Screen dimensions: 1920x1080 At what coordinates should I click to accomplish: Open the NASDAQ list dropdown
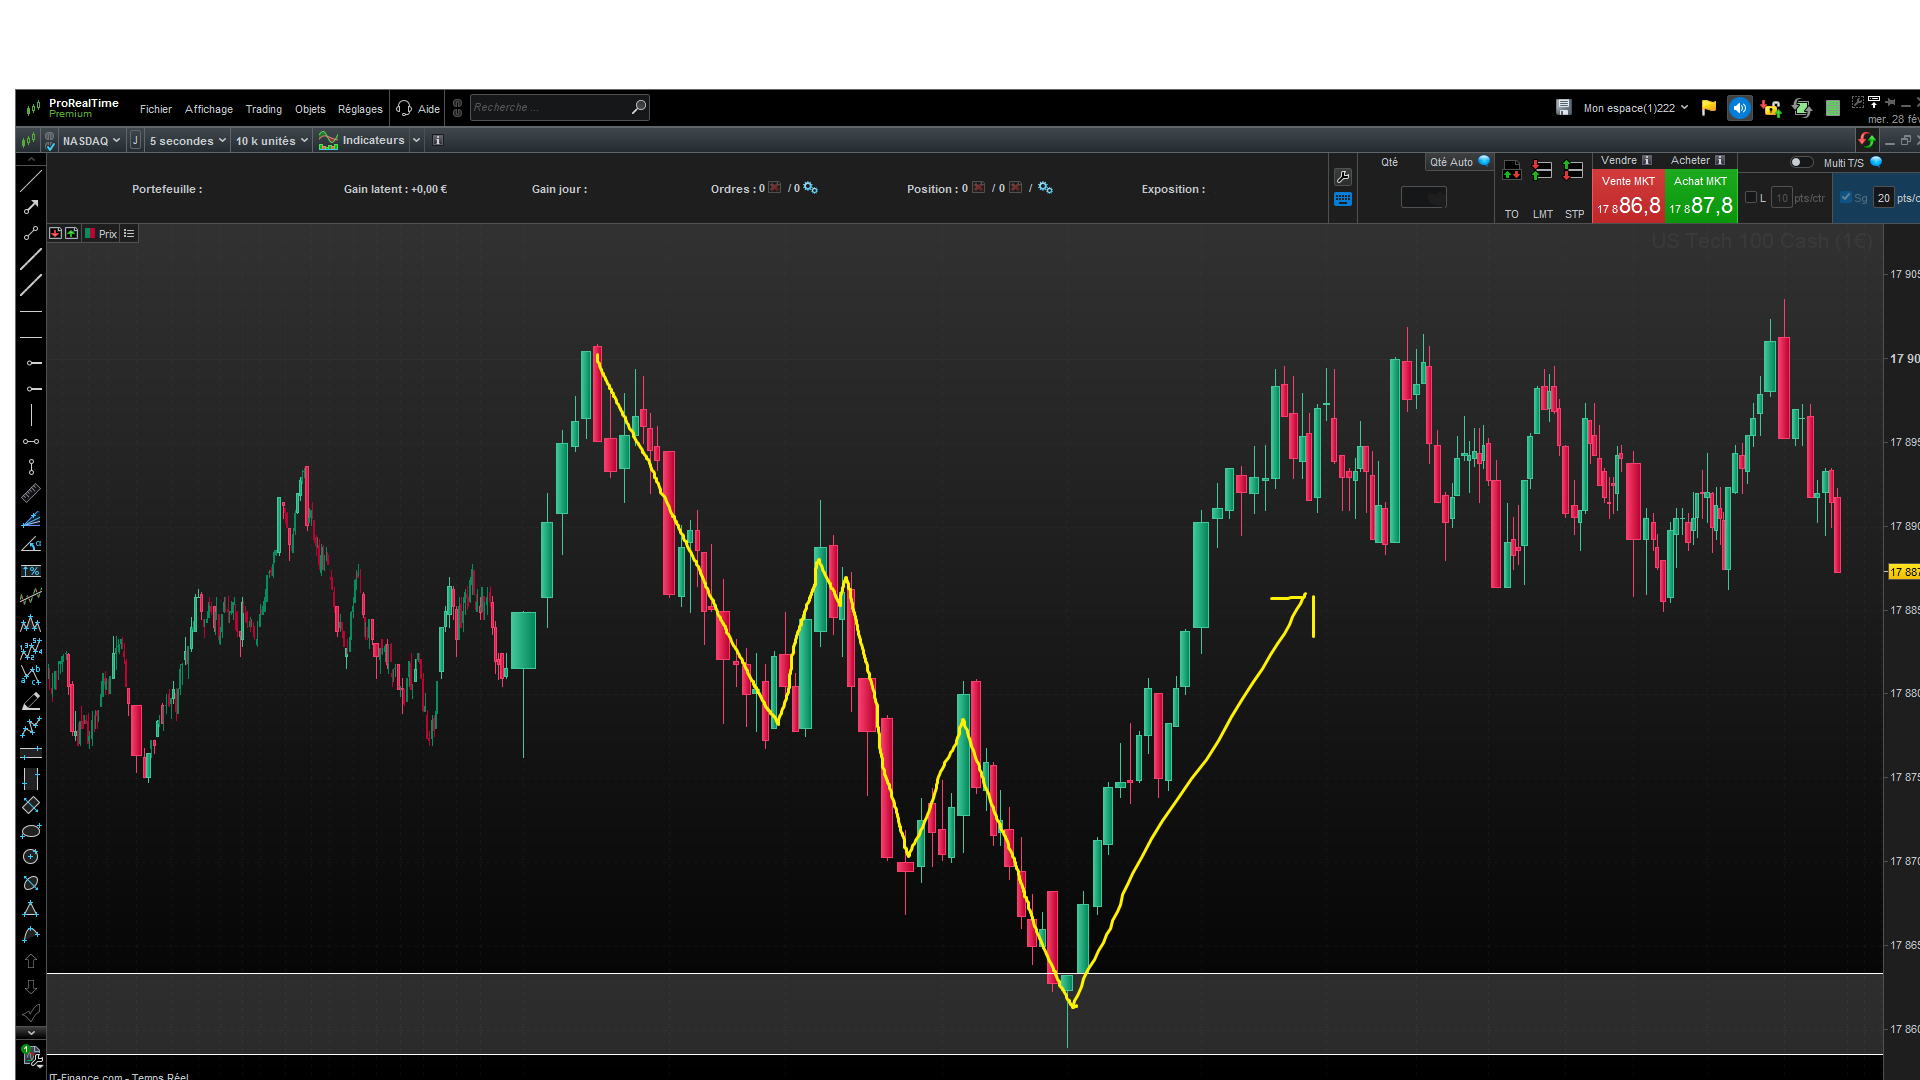tap(91, 141)
